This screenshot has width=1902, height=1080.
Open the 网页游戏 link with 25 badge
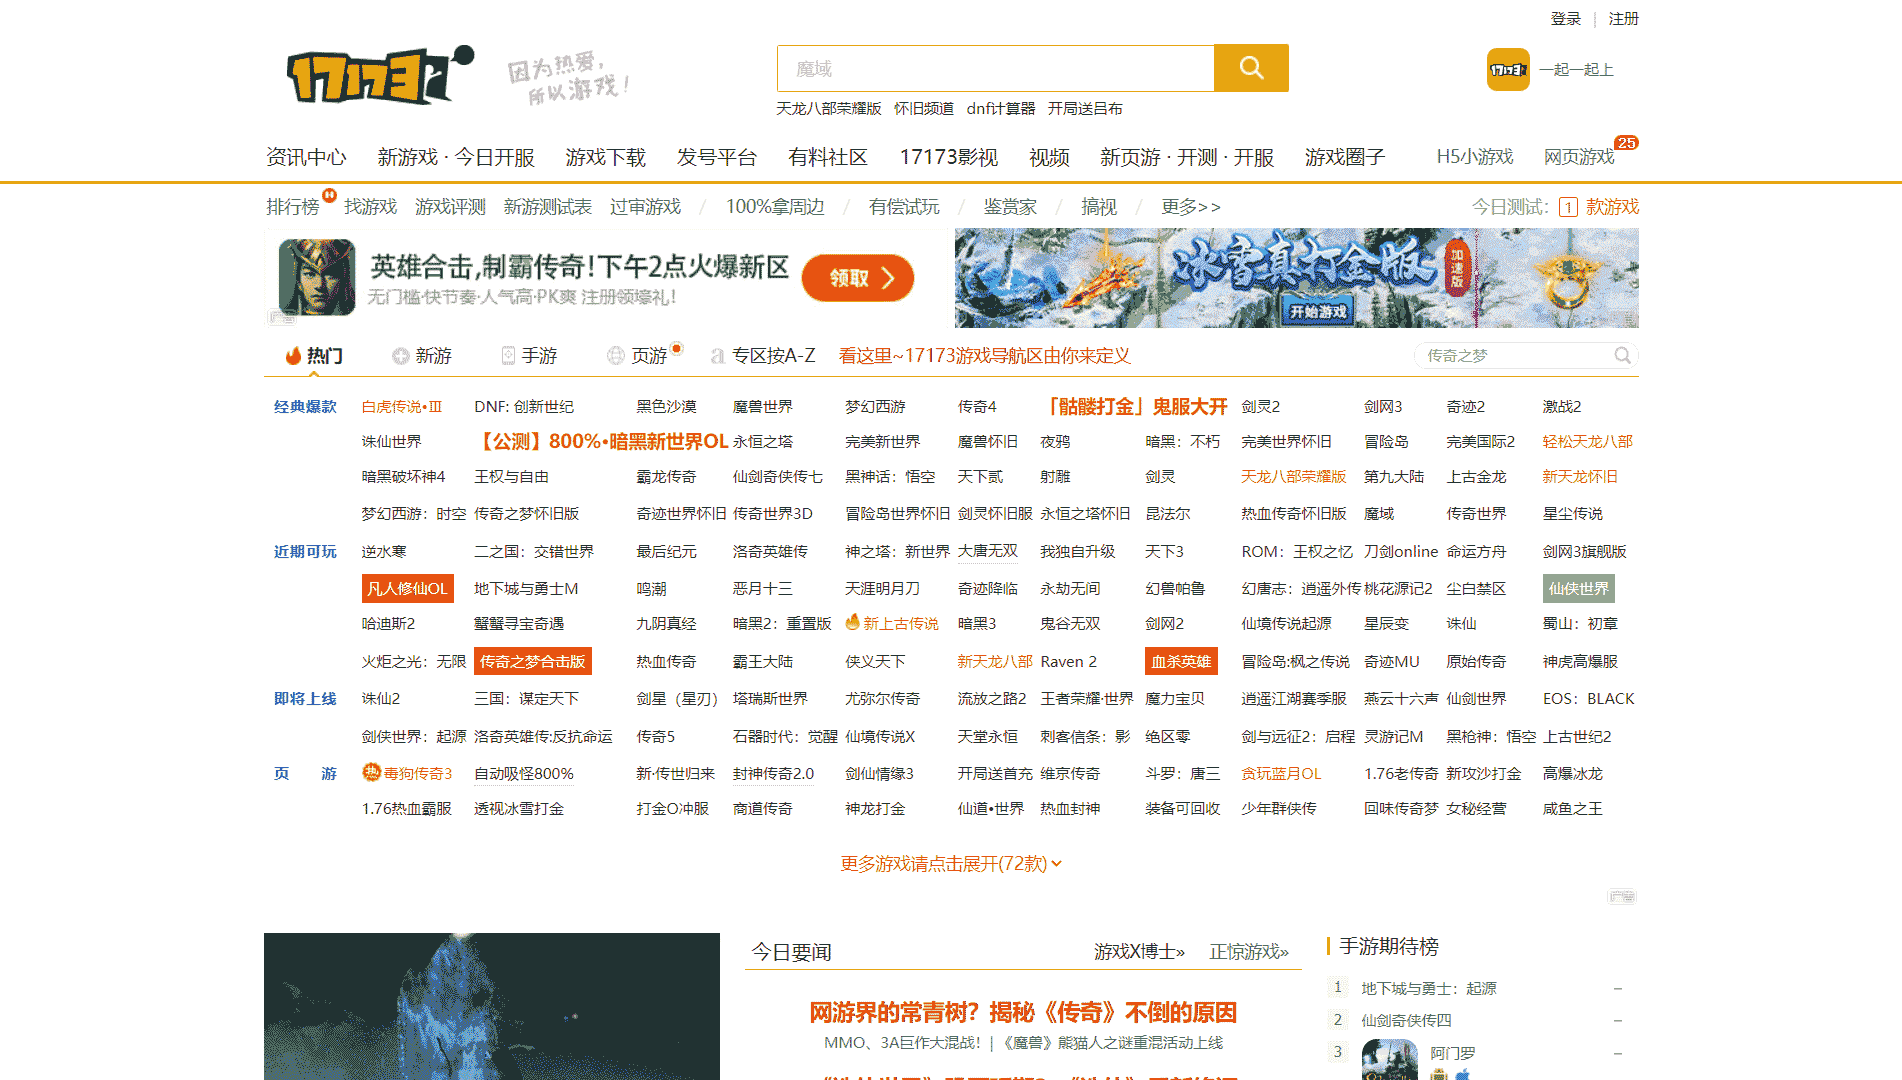(x=1579, y=157)
